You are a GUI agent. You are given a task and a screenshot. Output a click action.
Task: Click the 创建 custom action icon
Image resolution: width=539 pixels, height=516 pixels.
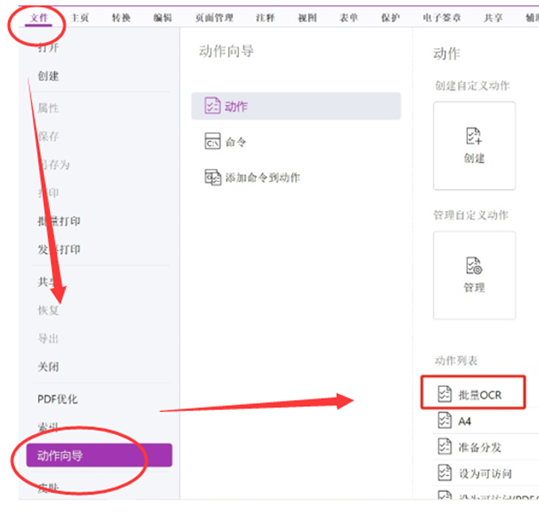click(474, 136)
